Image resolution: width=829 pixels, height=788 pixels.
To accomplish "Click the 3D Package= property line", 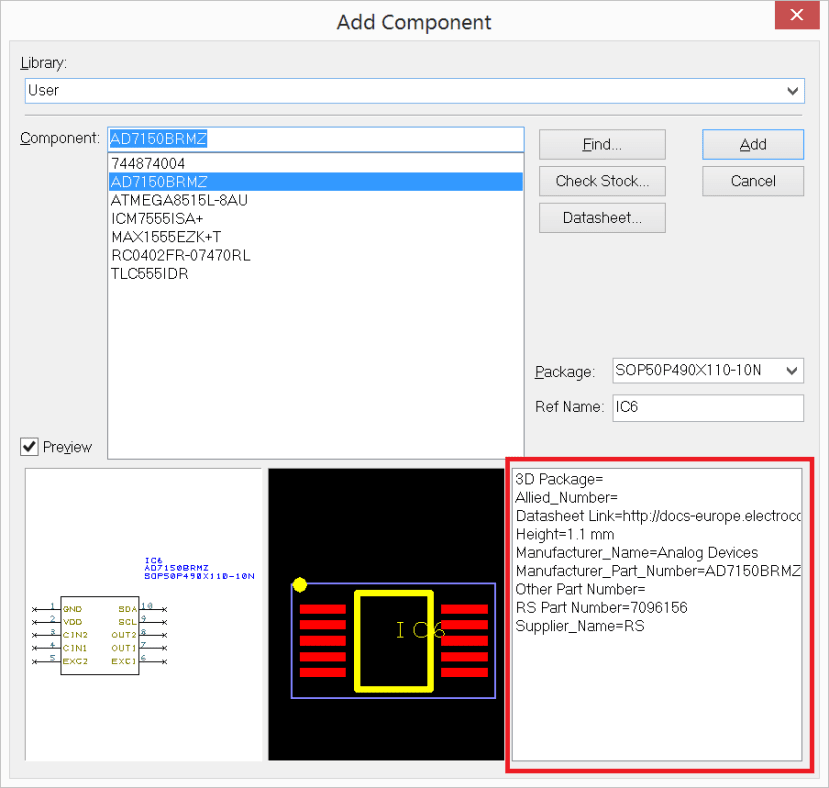I will [x=559, y=479].
